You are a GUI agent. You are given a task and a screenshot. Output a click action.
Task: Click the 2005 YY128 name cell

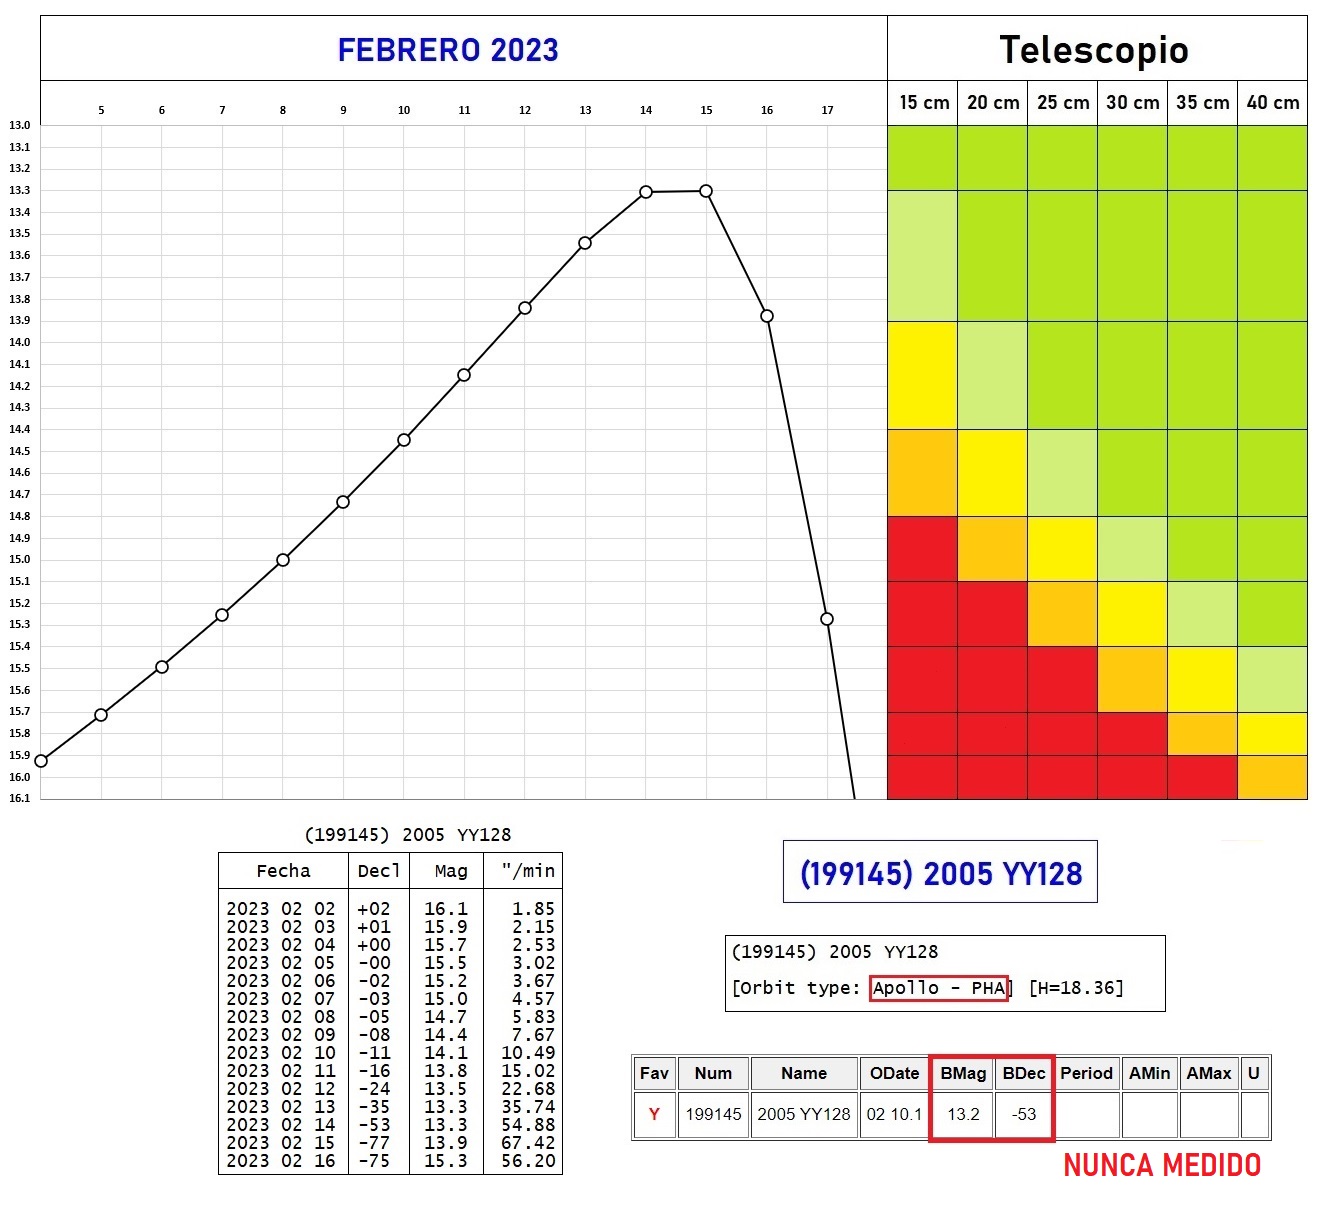[x=804, y=1114]
